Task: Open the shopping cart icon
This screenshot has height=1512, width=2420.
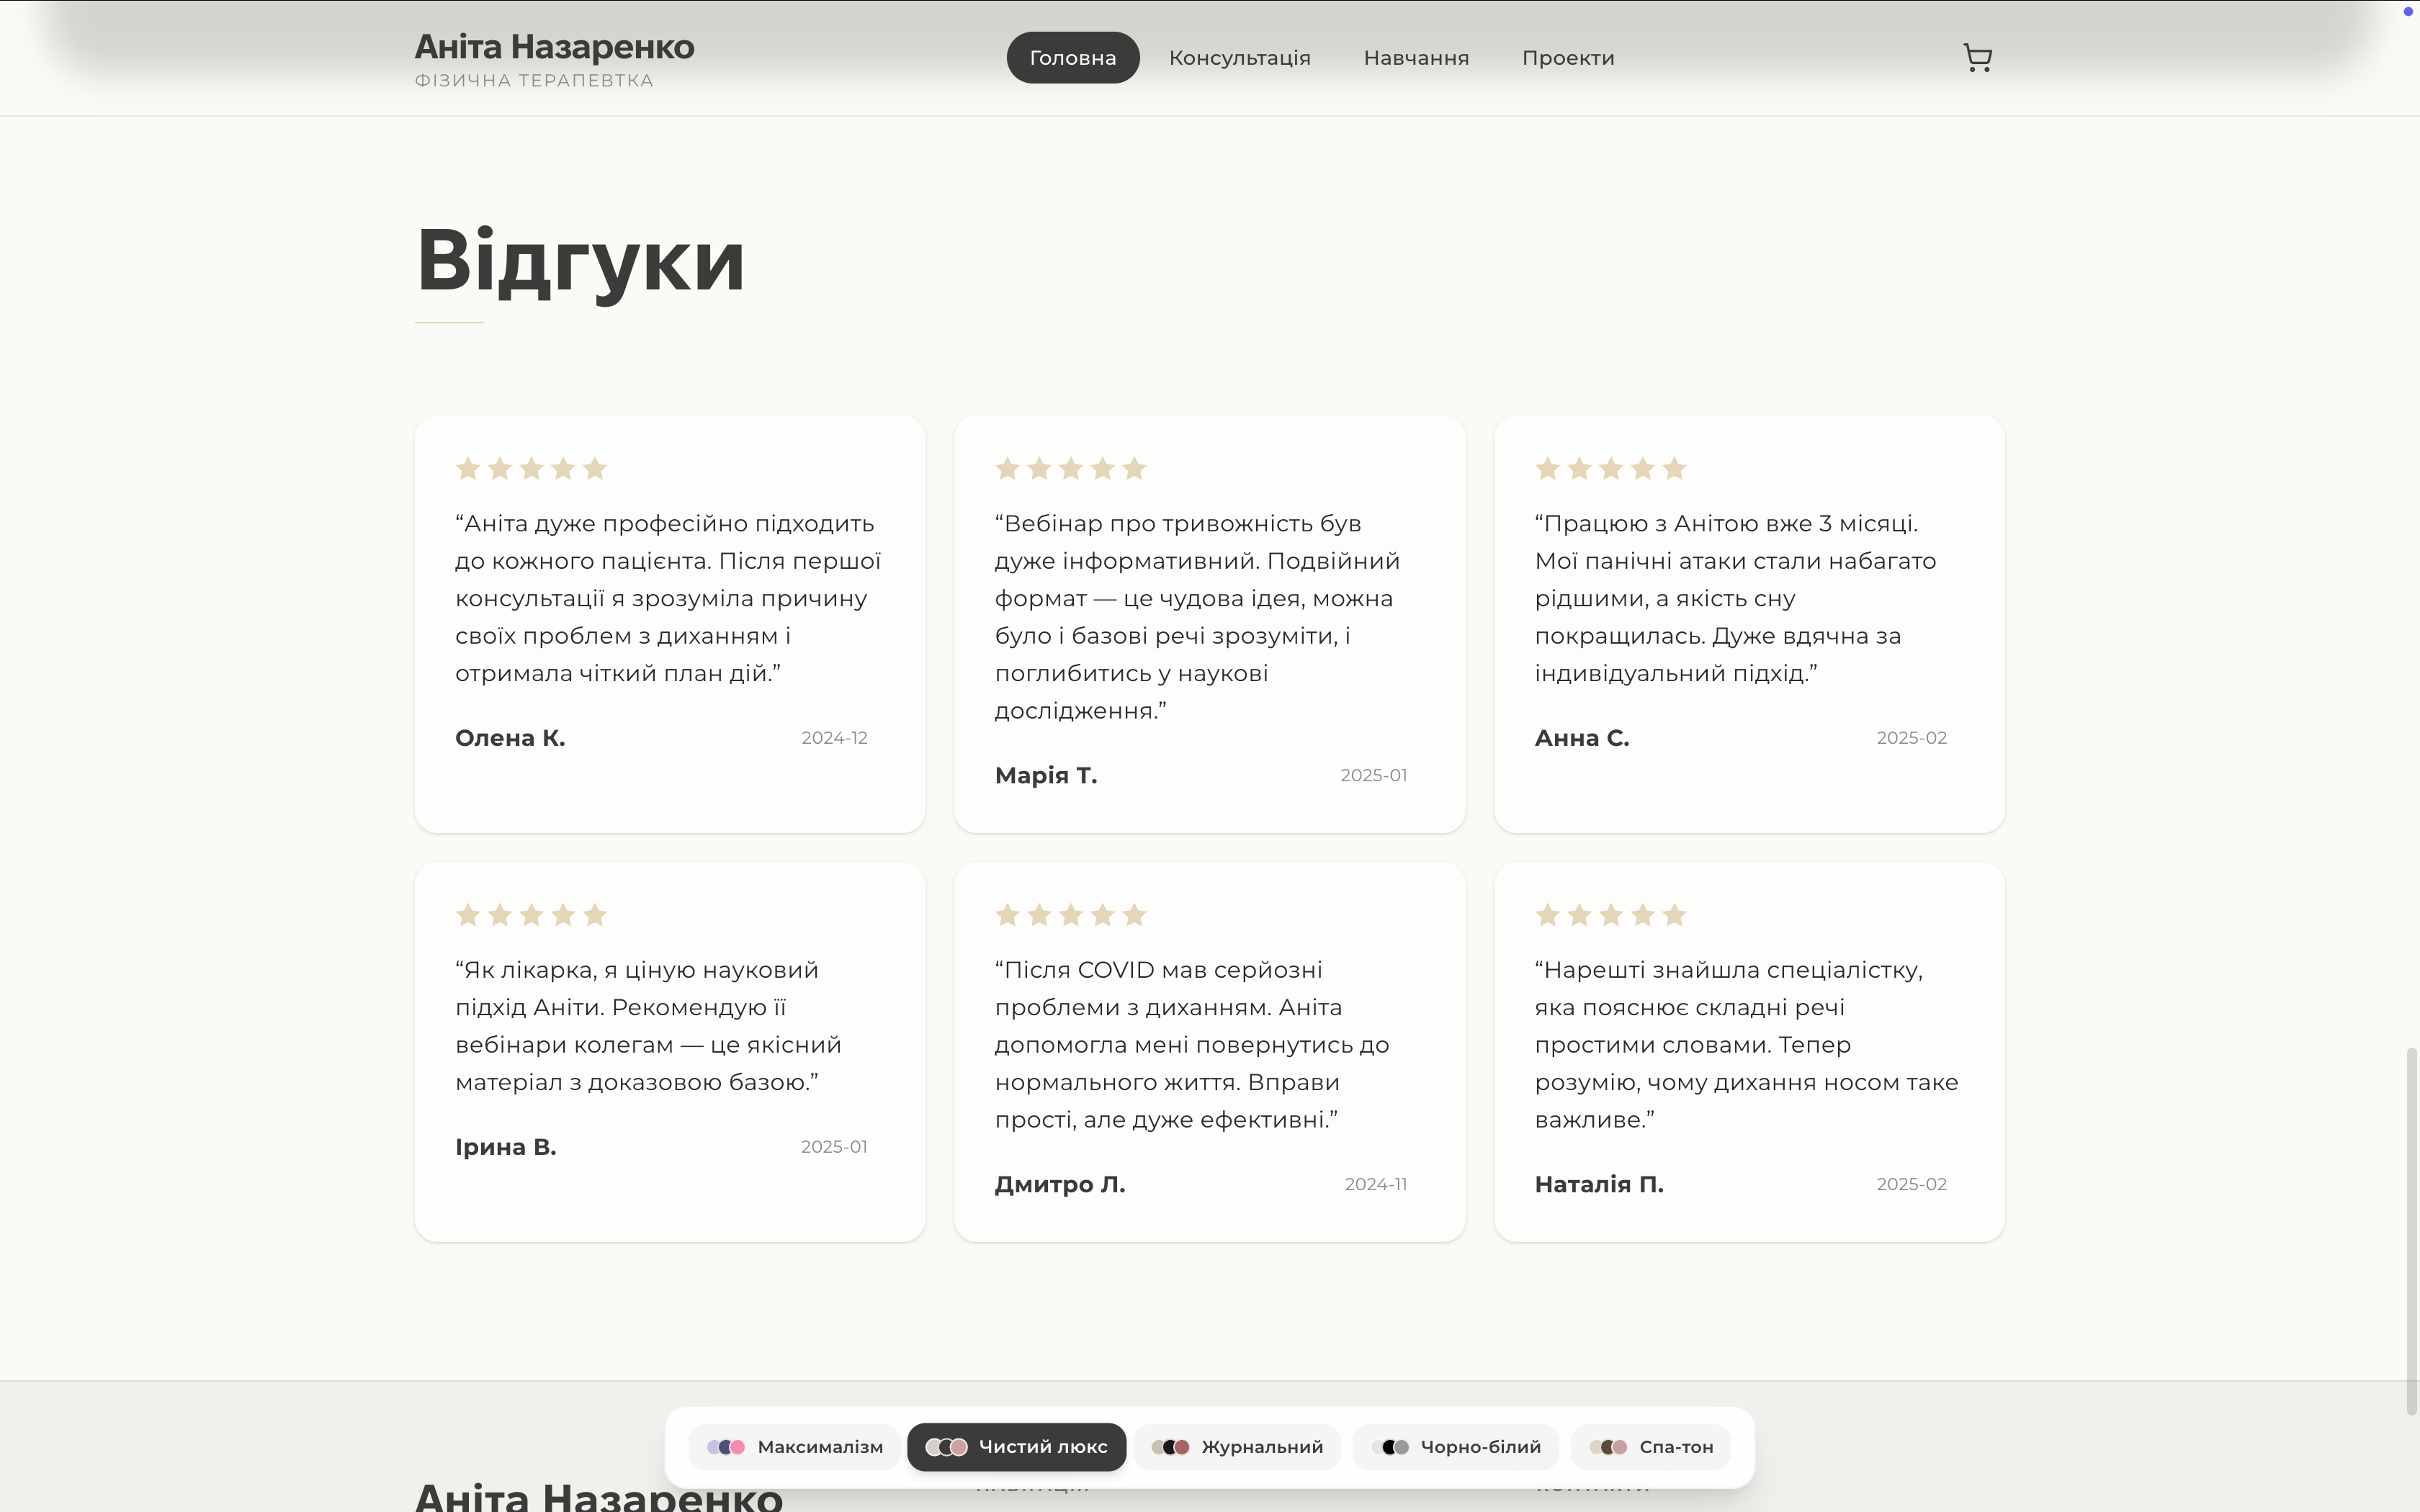Action: [1977, 58]
